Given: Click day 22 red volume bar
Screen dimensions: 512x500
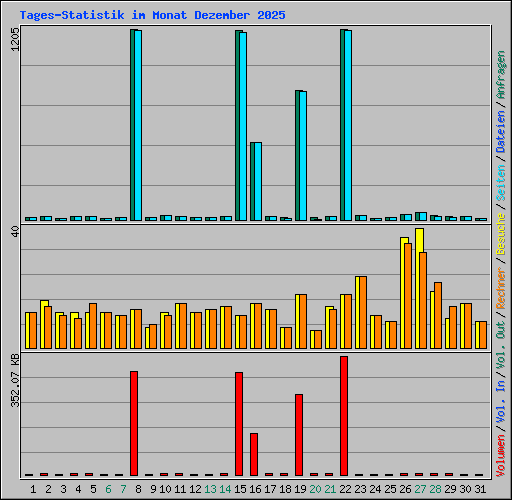Looking at the screenshot, I should 344,416.
